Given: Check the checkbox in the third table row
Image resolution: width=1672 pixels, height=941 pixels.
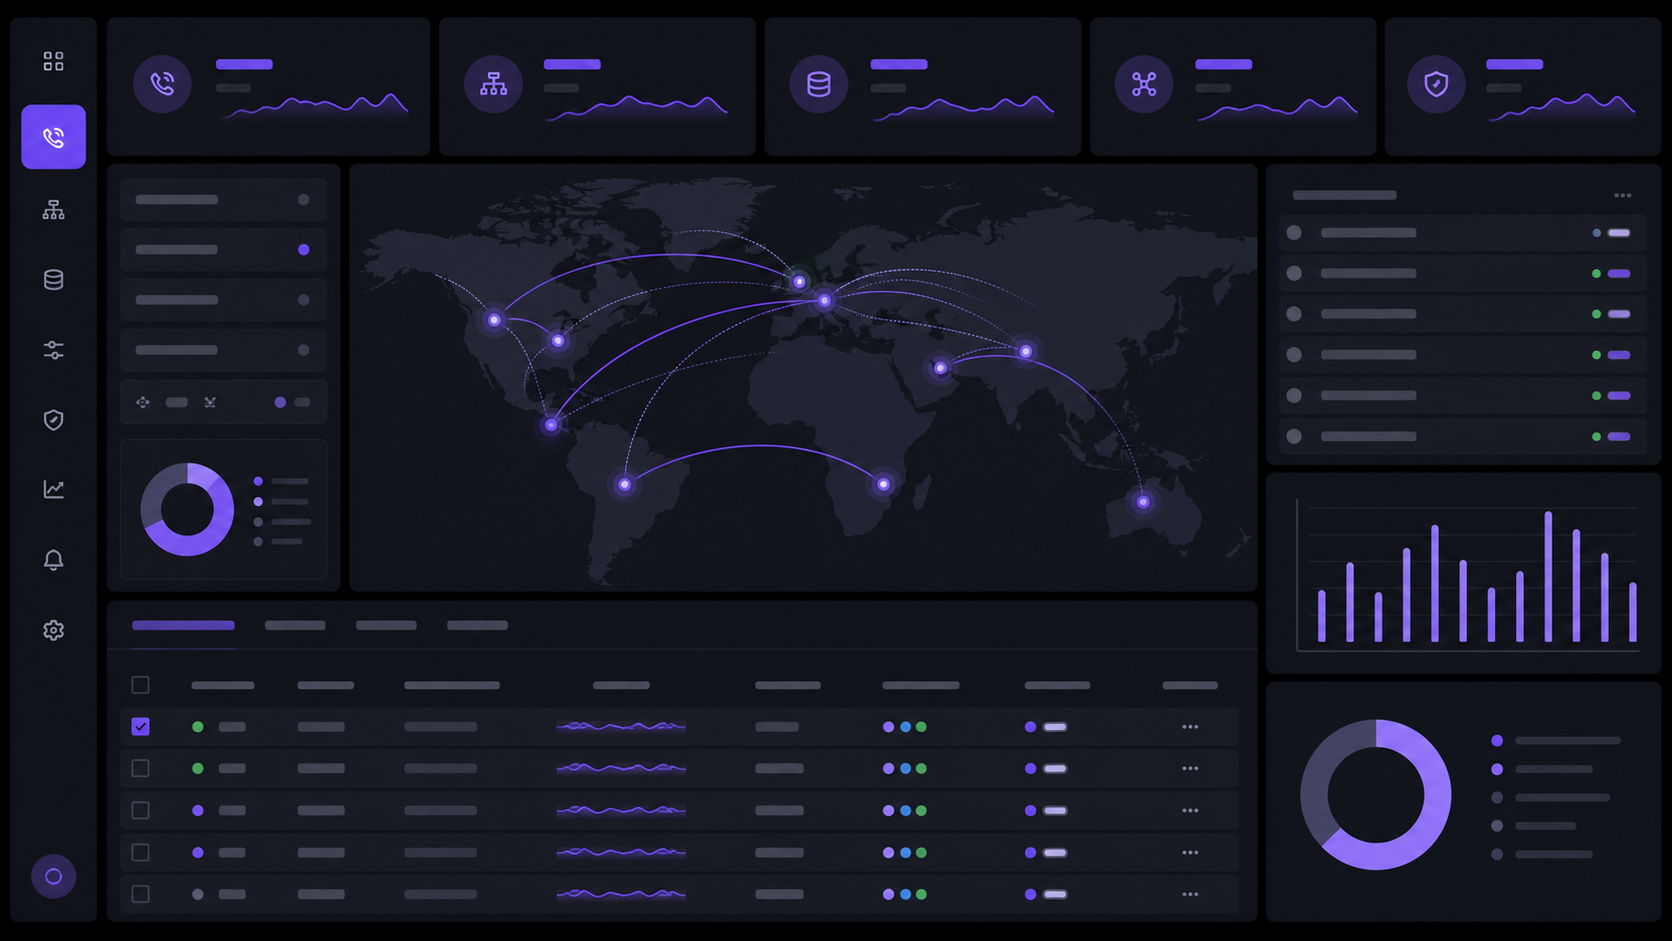Looking at the screenshot, I should tap(141, 811).
